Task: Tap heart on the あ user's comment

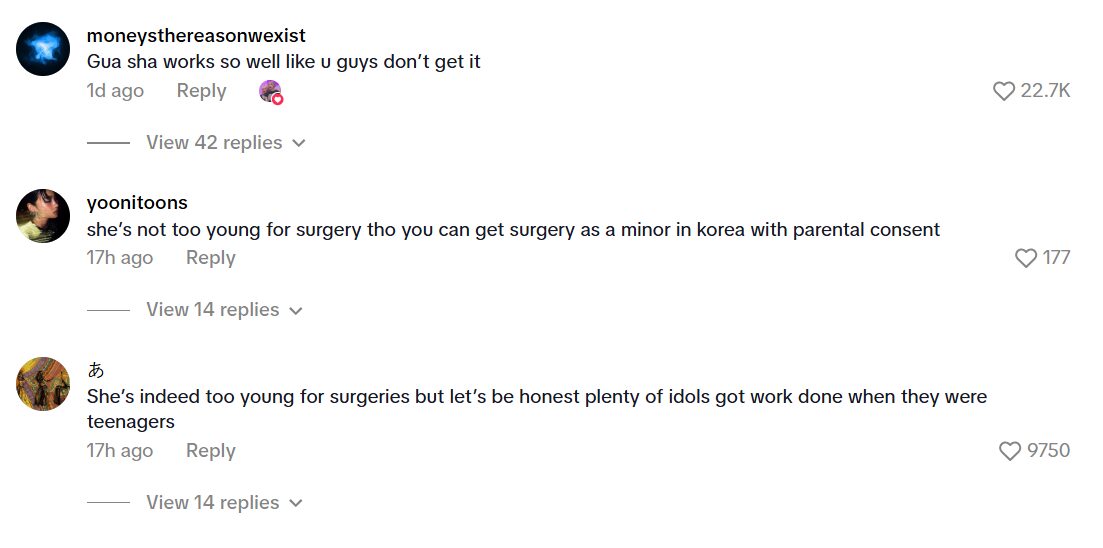Action: 1010,451
